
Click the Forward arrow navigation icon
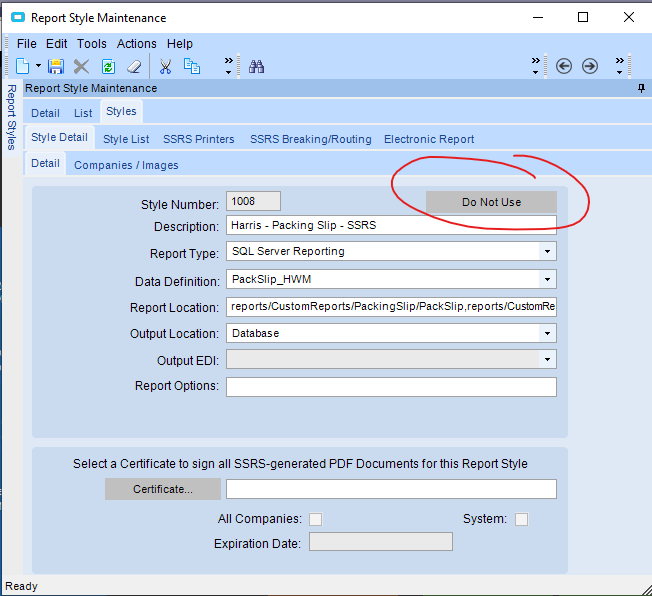(590, 66)
